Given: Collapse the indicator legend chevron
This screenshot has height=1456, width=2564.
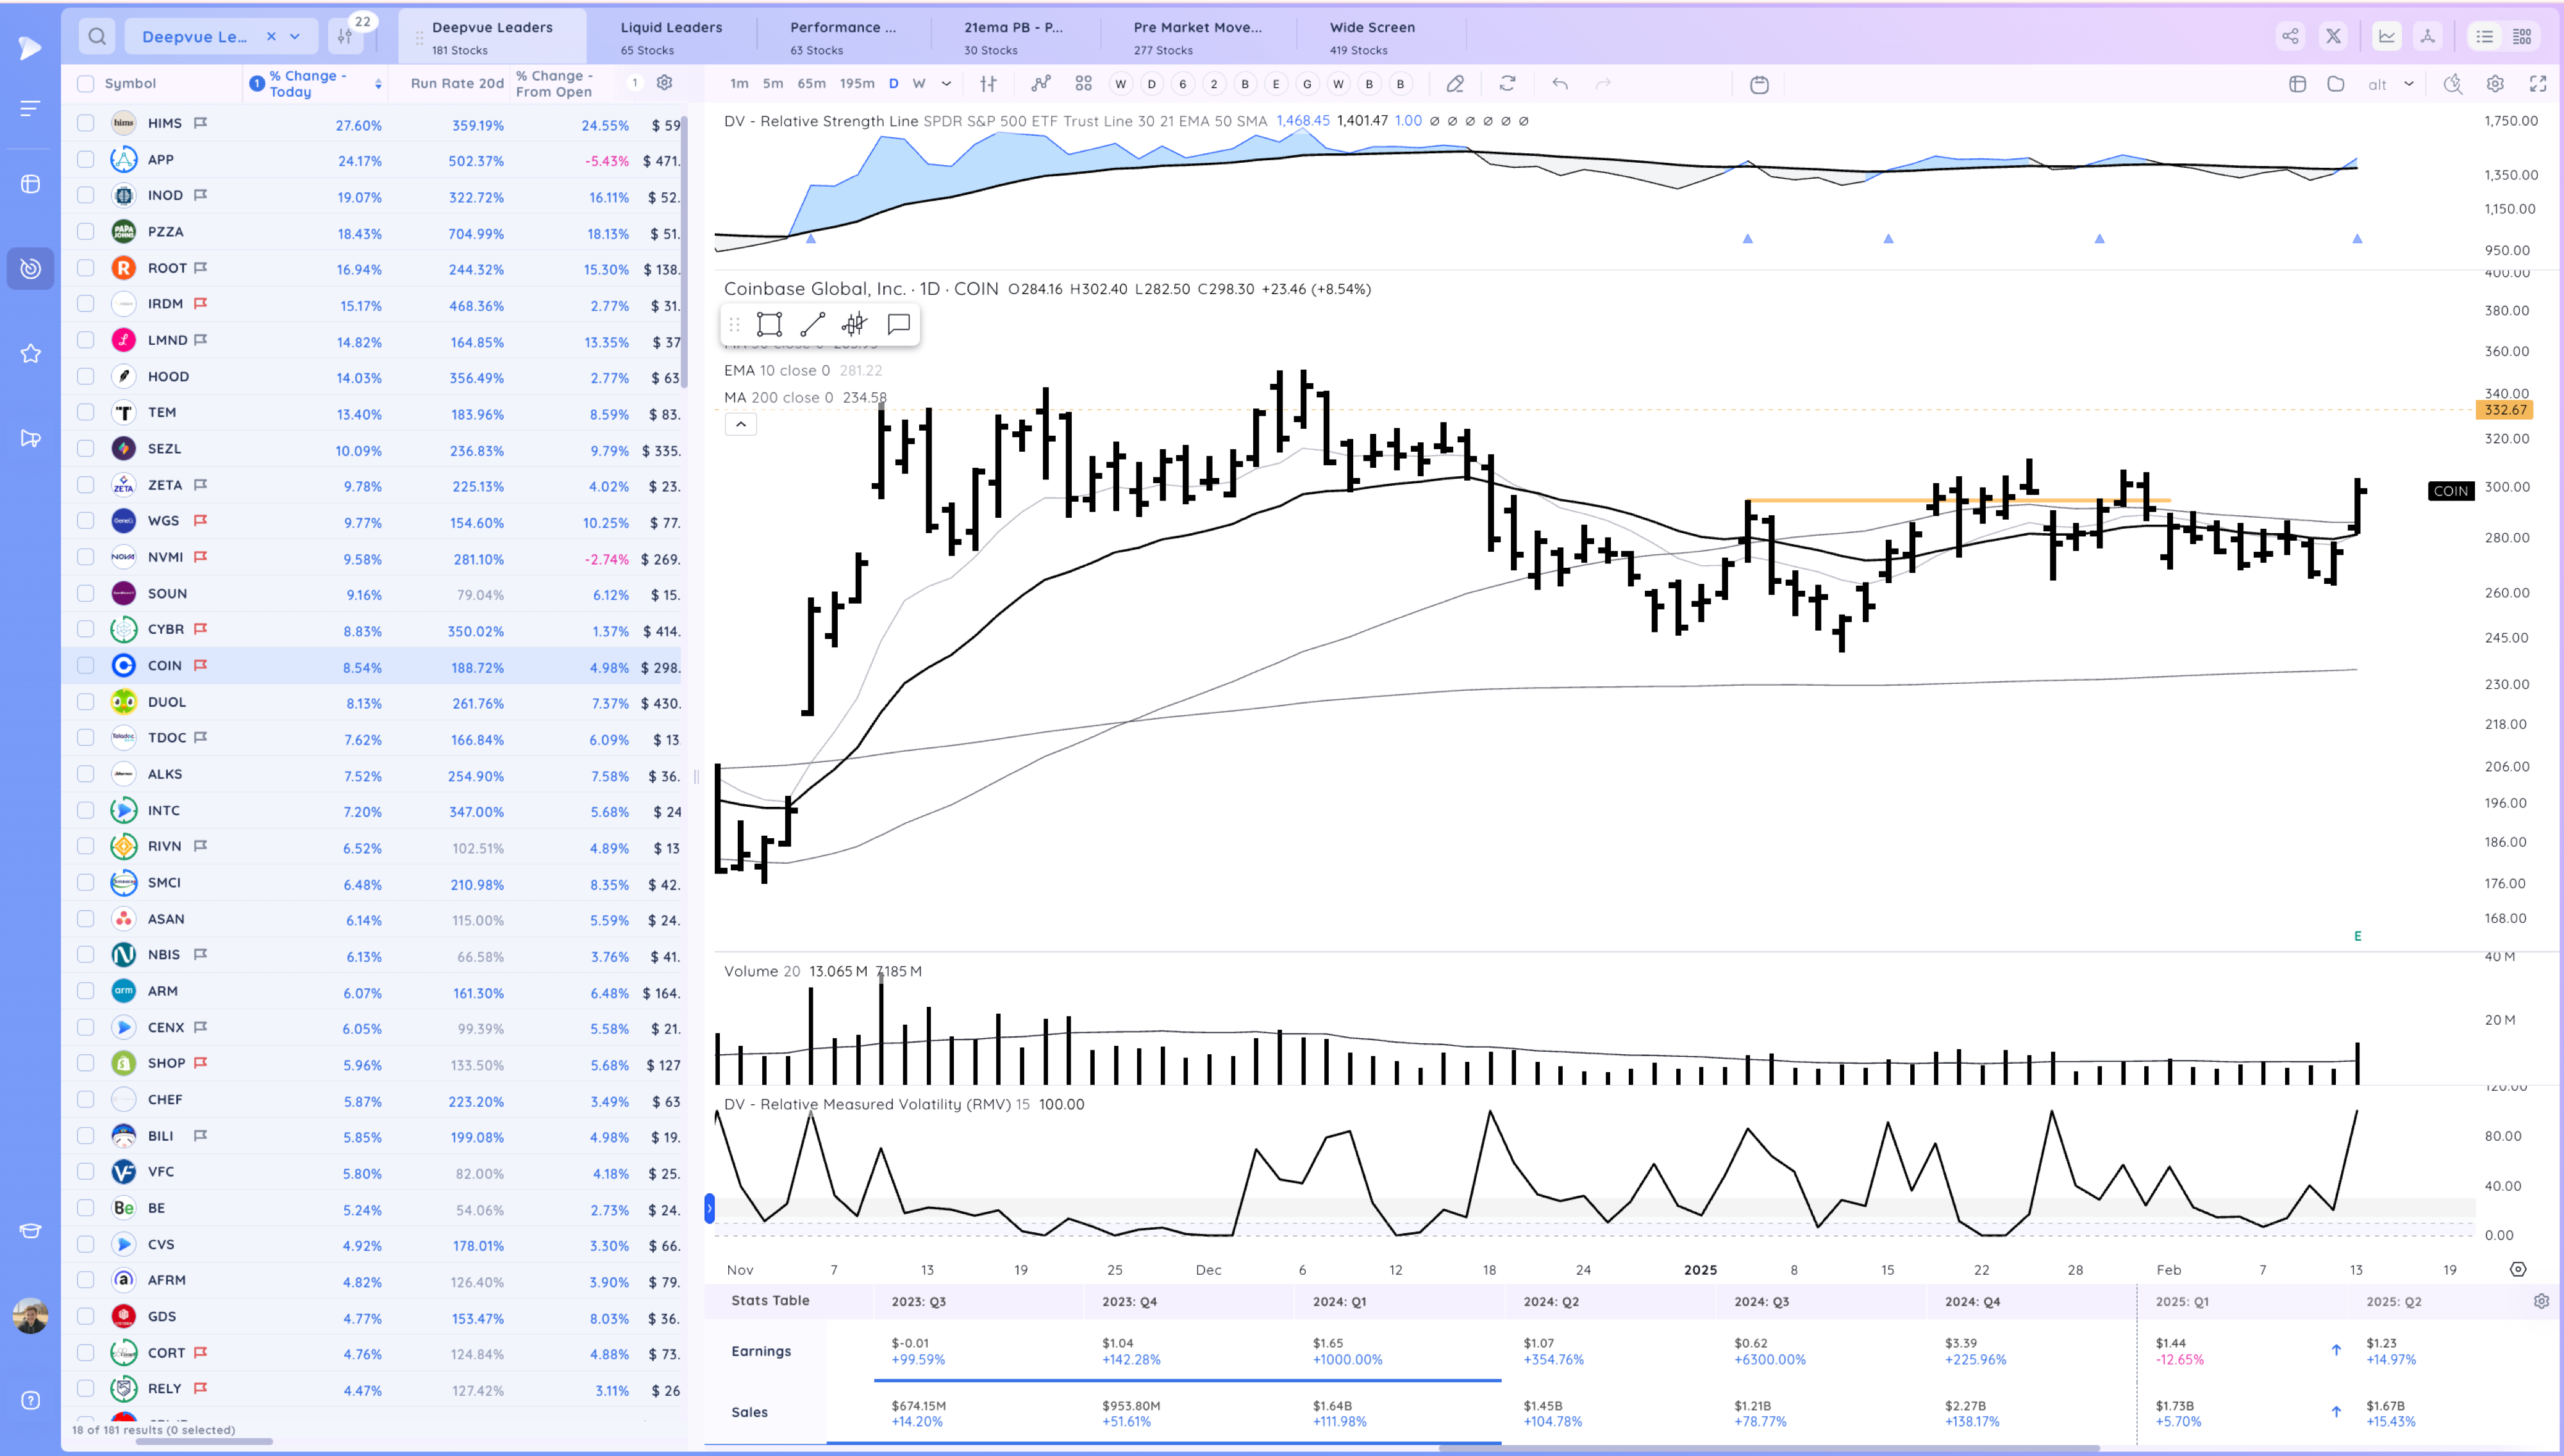Looking at the screenshot, I should [740, 424].
